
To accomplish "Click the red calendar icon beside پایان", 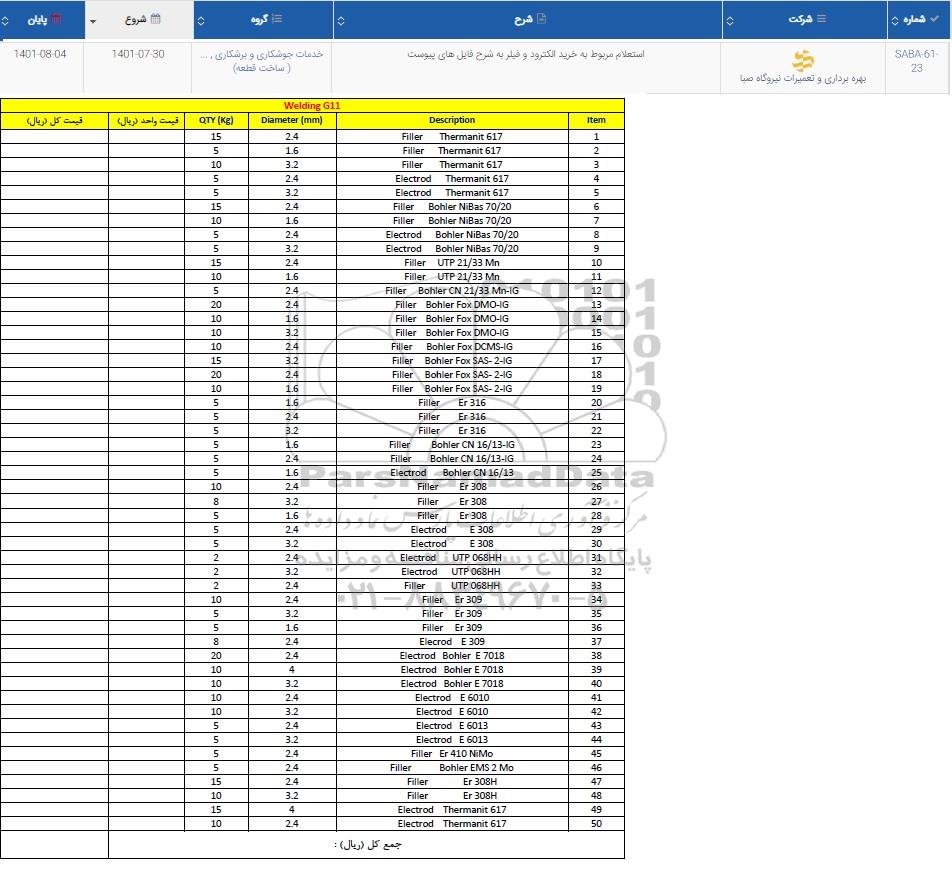I will pyautogui.click(x=56, y=19).
